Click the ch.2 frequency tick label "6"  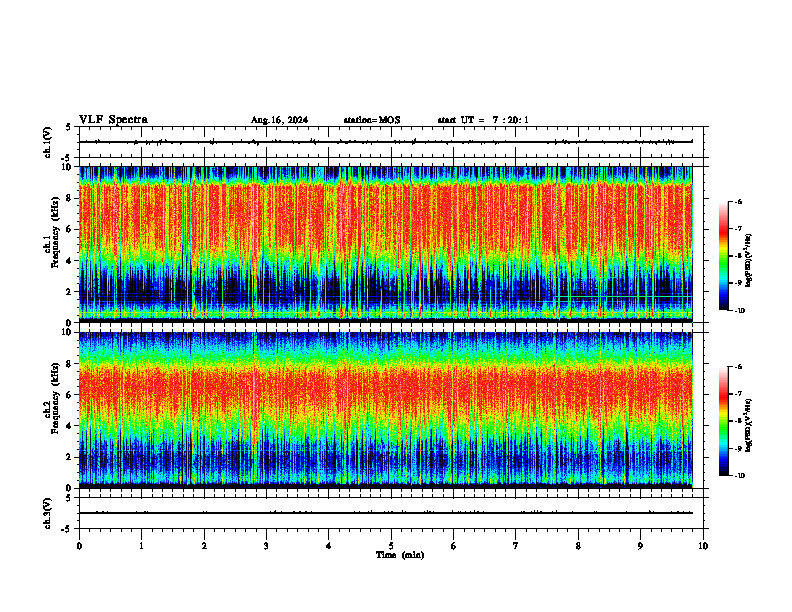click(x=70, y=395)
